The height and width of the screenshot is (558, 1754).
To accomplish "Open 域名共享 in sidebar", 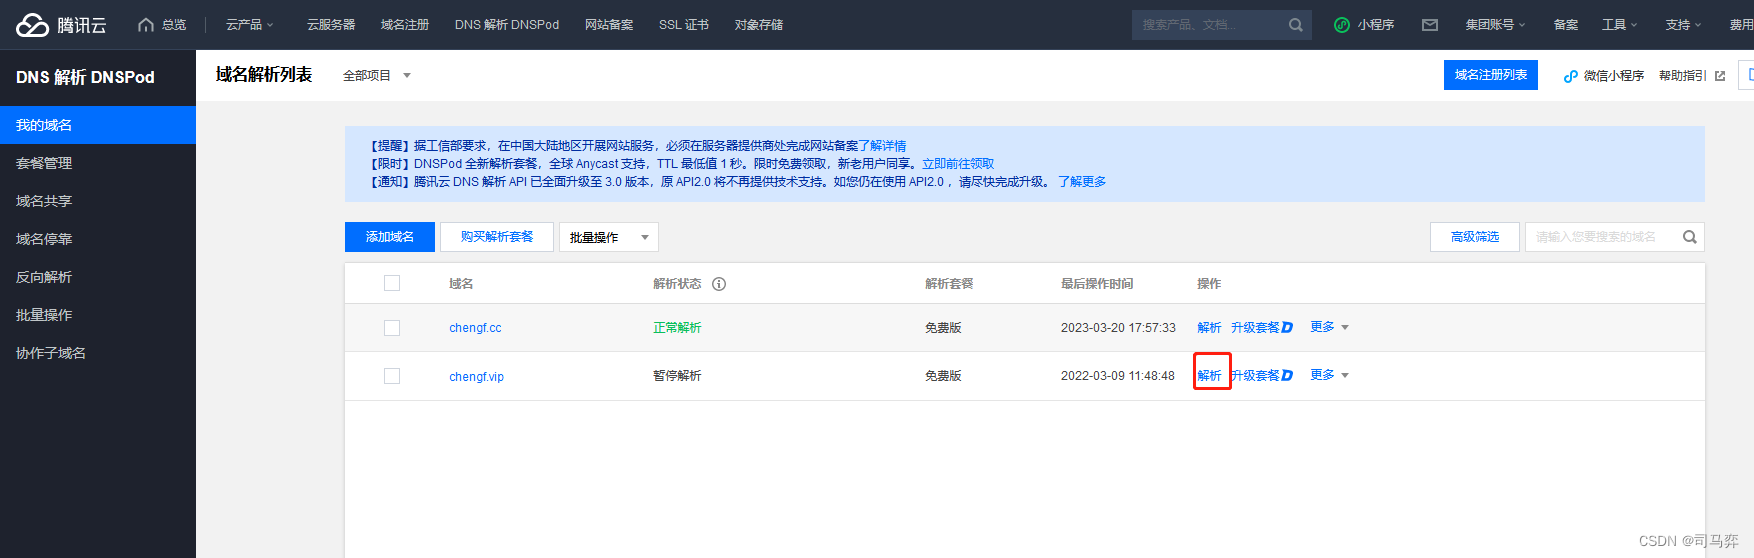I will pyautogui.click(x=98, y=201).
